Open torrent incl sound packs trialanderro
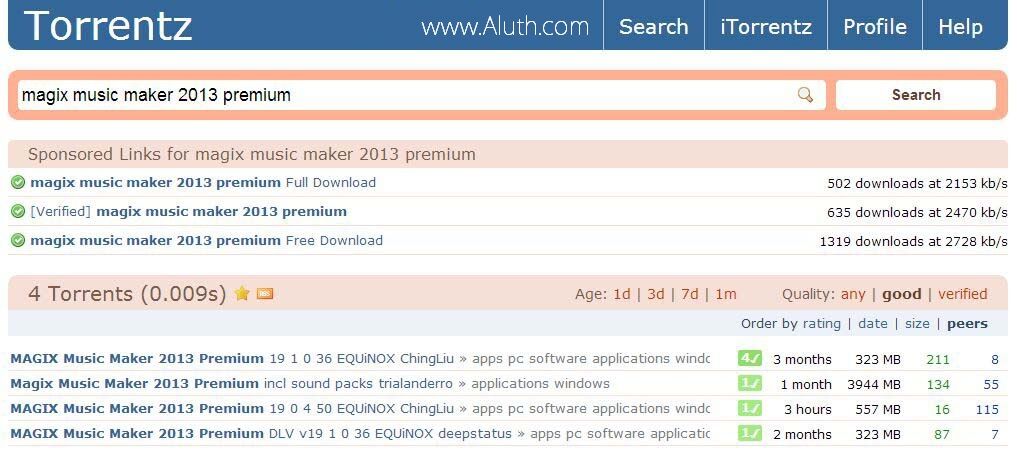 tap(232, 383)
